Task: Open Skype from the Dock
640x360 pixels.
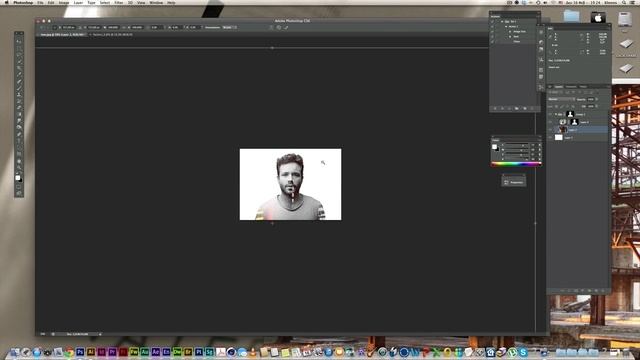Action: click(523, 352)
